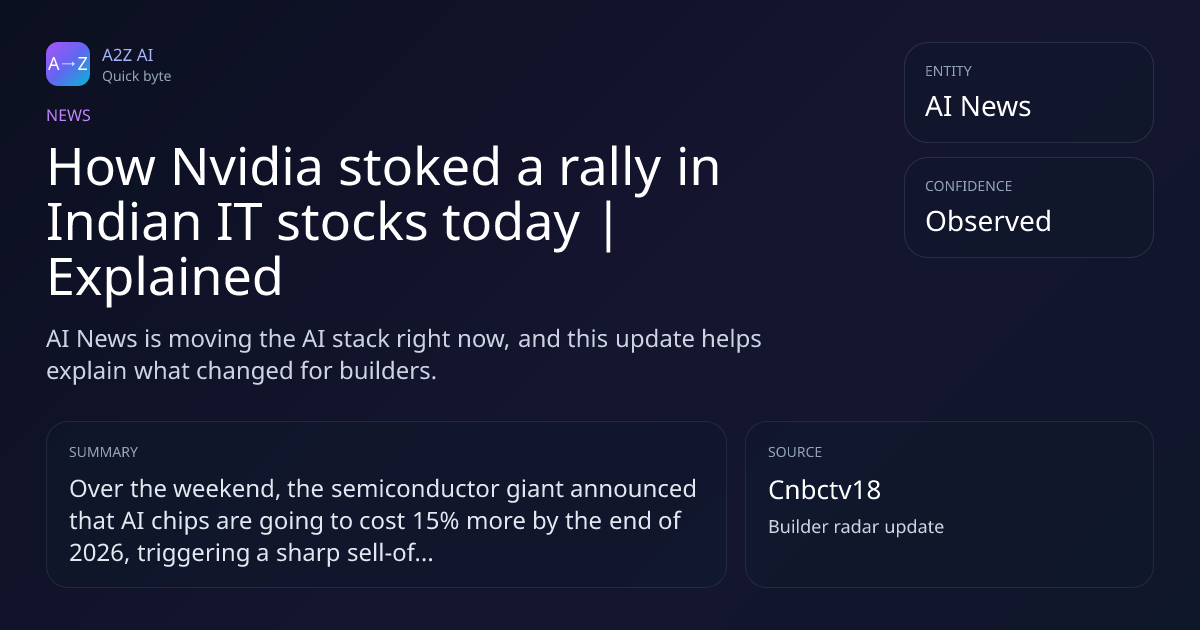The width and height of the screenshot is (1200, 630).
Task: Open the CONFIDENCE card
Action: (1028, 207)
